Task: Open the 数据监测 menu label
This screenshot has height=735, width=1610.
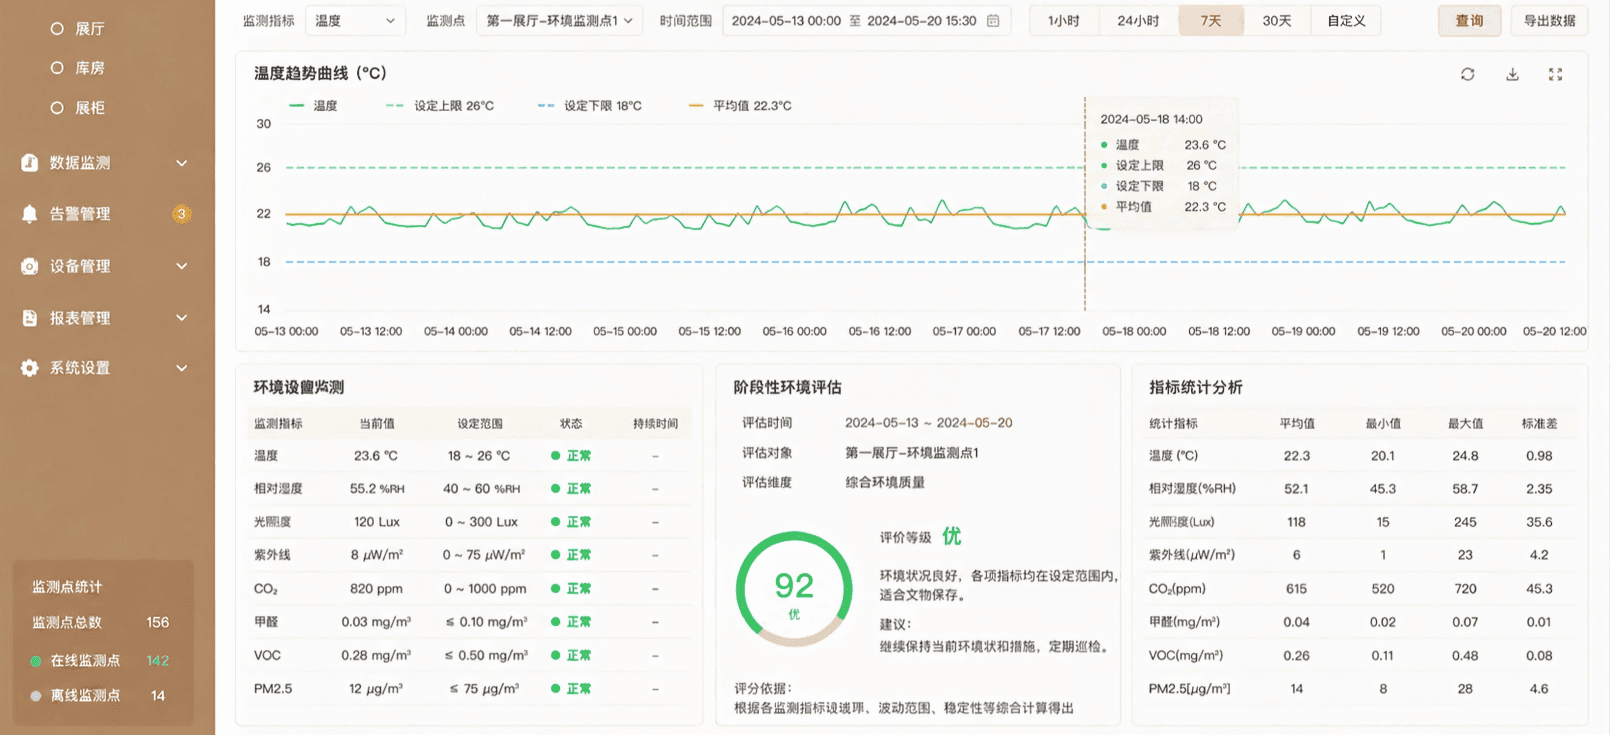Action: (x=80, y=163)
